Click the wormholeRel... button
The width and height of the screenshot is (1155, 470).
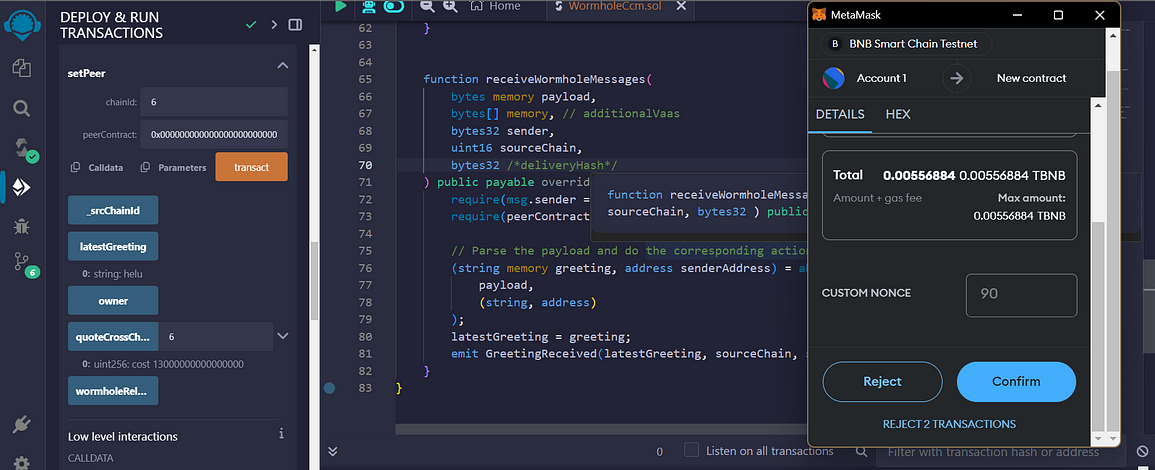[x=113, y=390]
